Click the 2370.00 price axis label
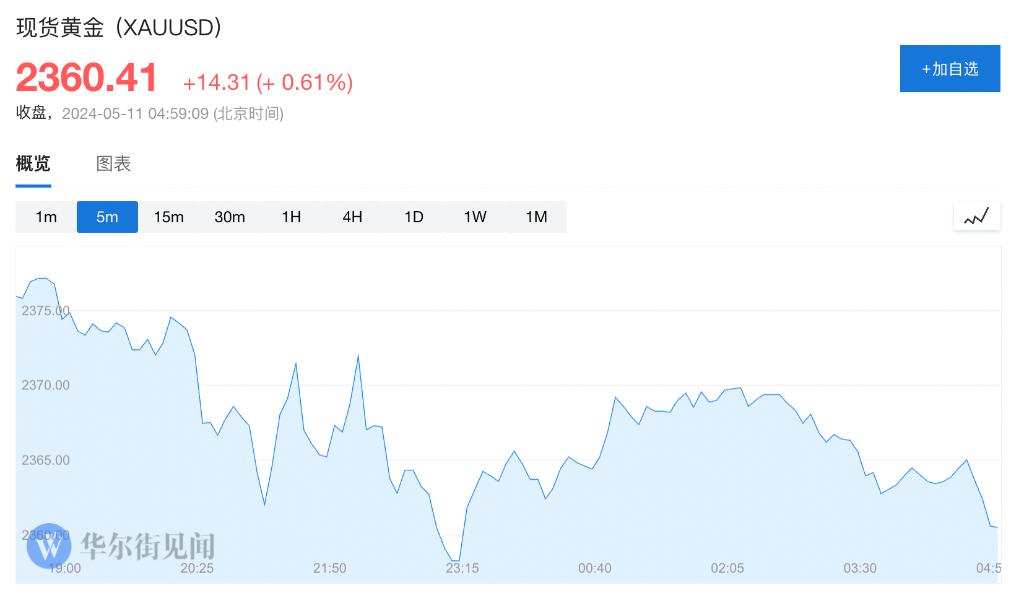The width and height of the screenshot is (1024, 601). pos(45,385)
